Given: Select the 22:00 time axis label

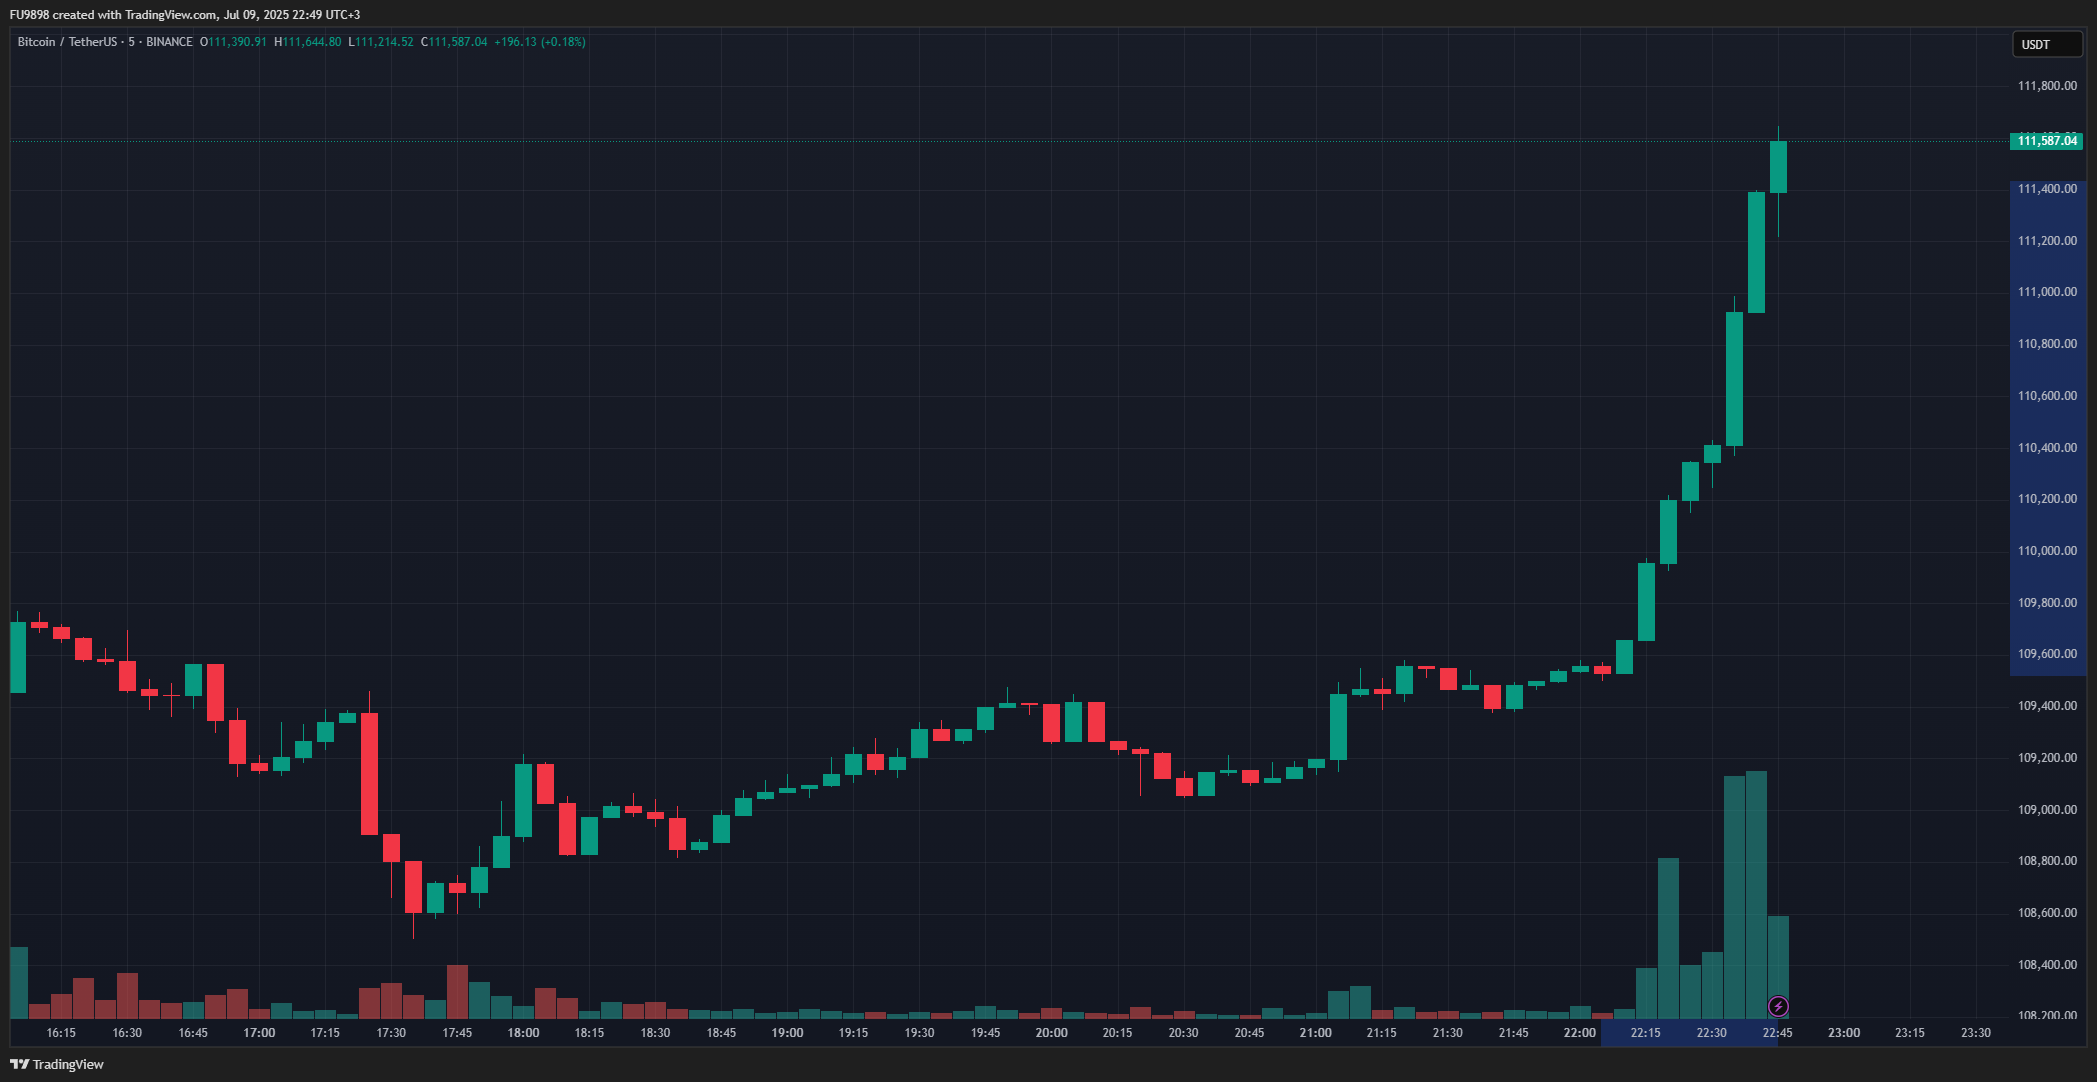Looking at the screenshot, I should 1580,1033.
